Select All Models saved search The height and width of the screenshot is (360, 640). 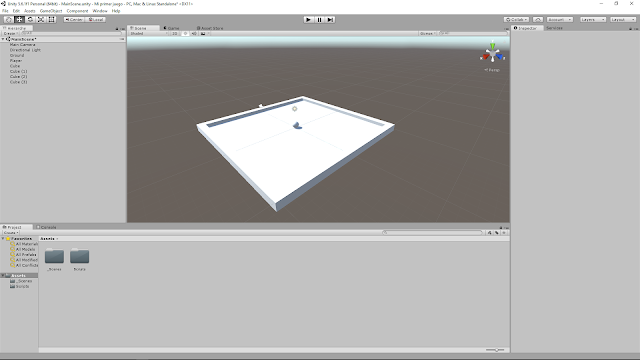tap(23, 249)
